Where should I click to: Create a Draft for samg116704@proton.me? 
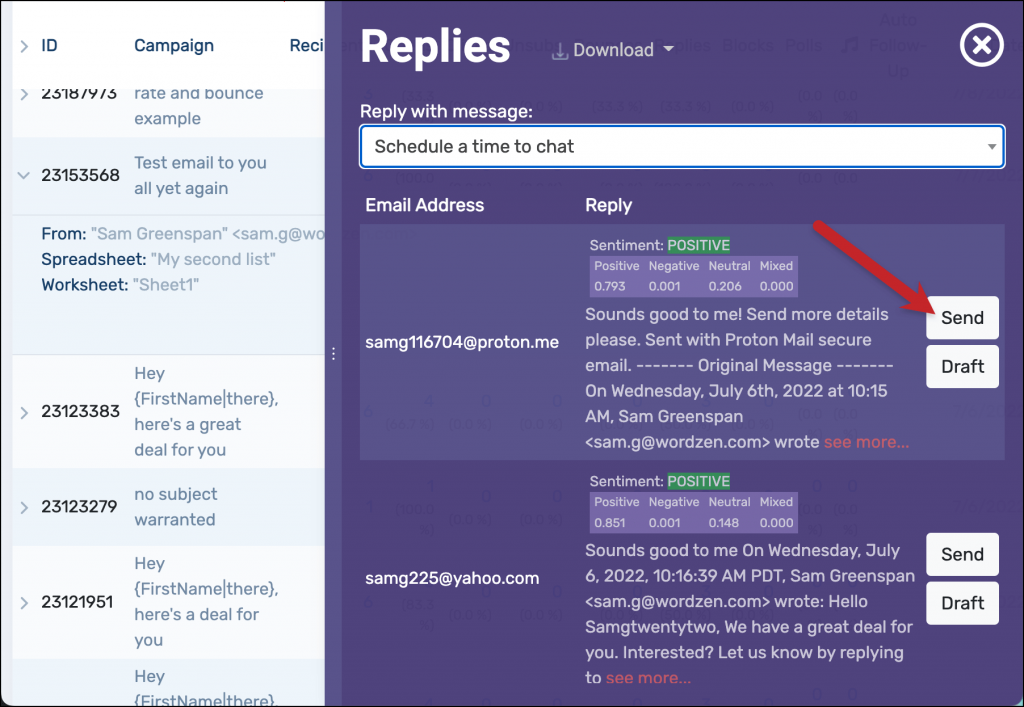point(961,366)
